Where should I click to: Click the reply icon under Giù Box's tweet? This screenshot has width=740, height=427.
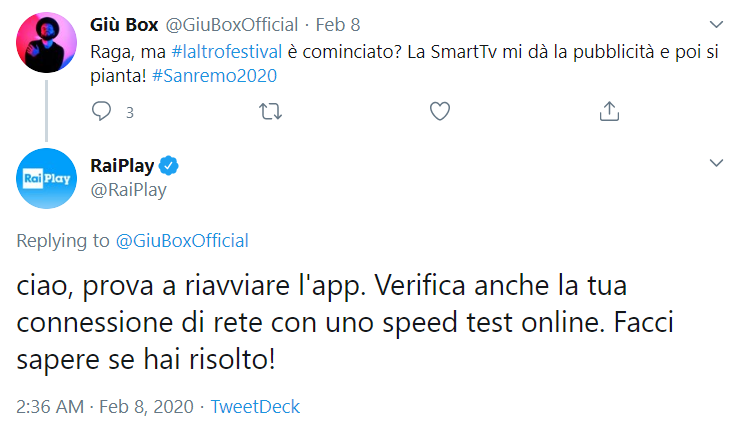(x=101, y=112)
